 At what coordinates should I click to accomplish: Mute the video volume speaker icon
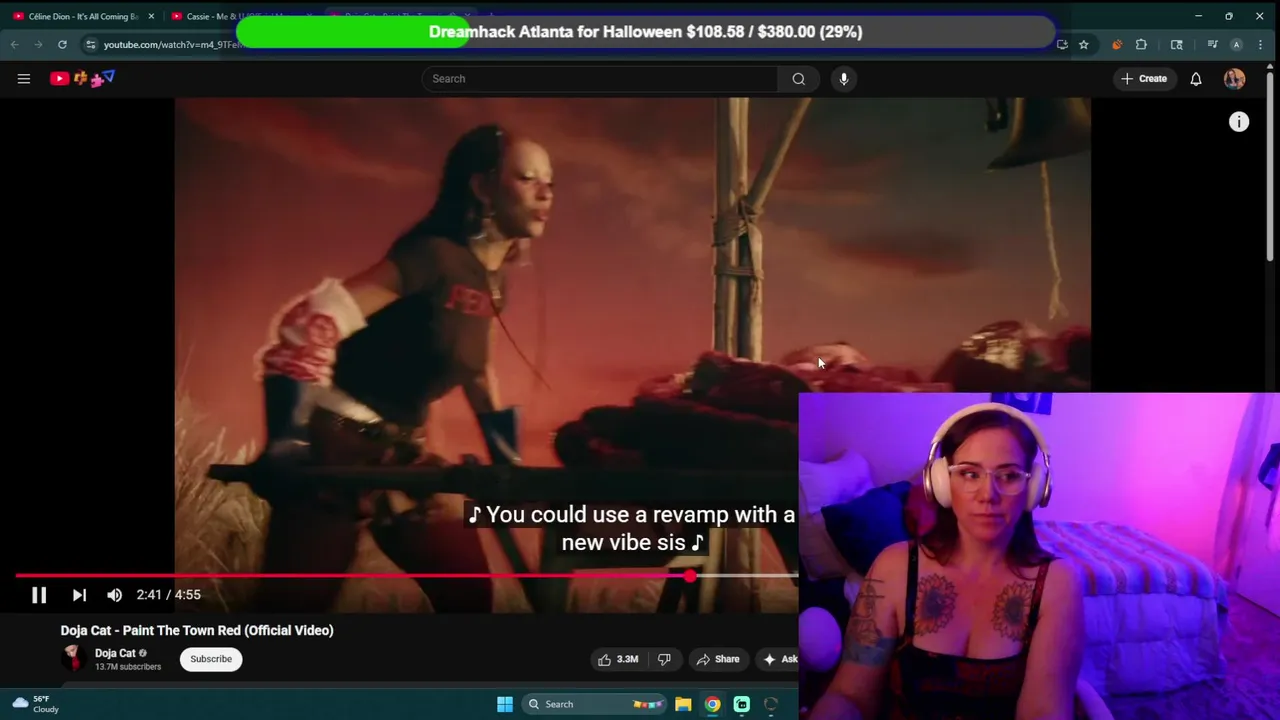click(114, 595)
